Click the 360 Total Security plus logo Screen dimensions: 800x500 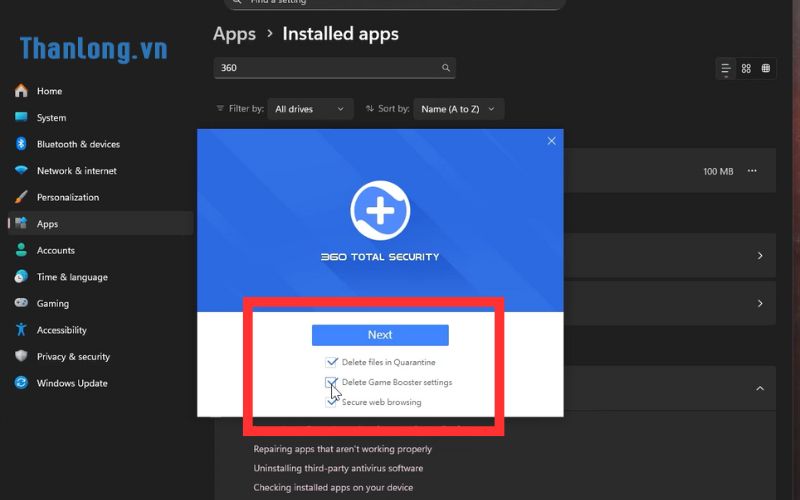click(x=380, y=210)
